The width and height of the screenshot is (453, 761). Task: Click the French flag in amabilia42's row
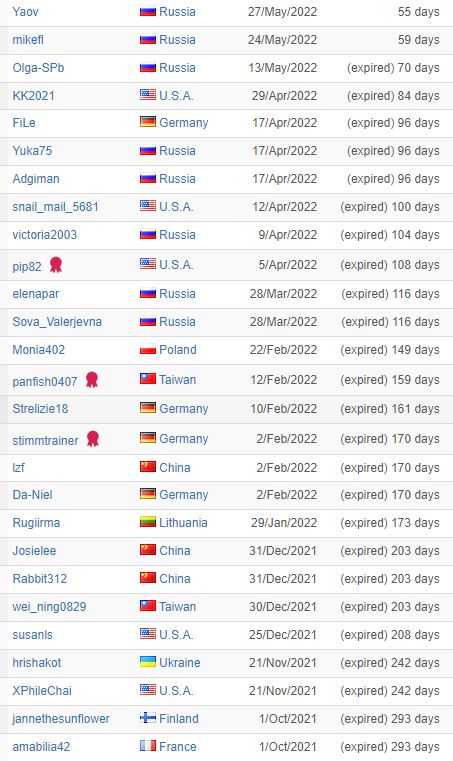click(148, 745)
